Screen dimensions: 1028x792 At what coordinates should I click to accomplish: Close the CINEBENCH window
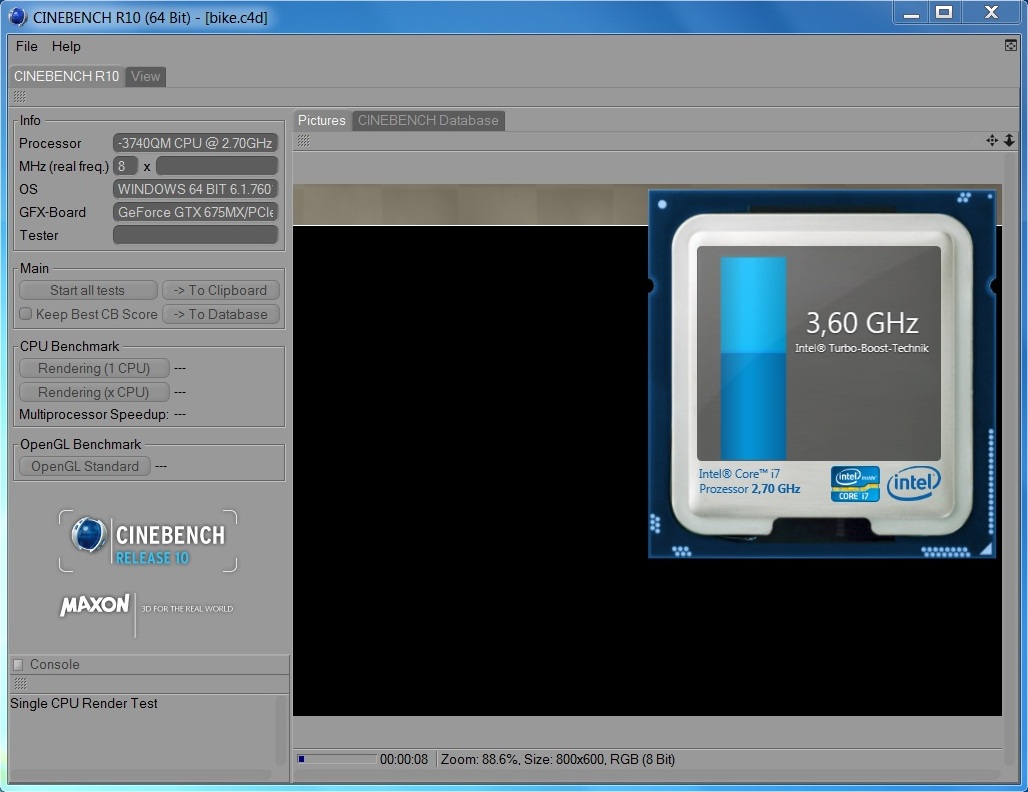[991, 12]
